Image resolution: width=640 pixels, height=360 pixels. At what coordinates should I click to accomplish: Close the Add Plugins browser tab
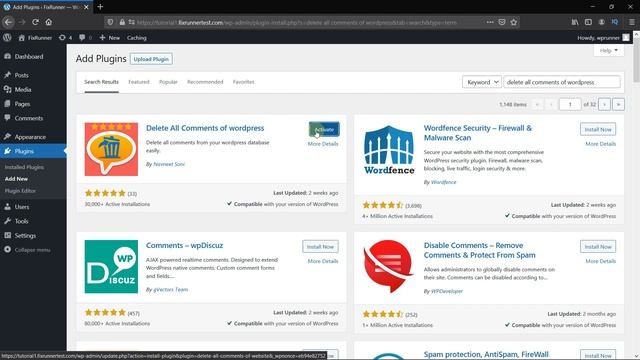pos(86,7)
